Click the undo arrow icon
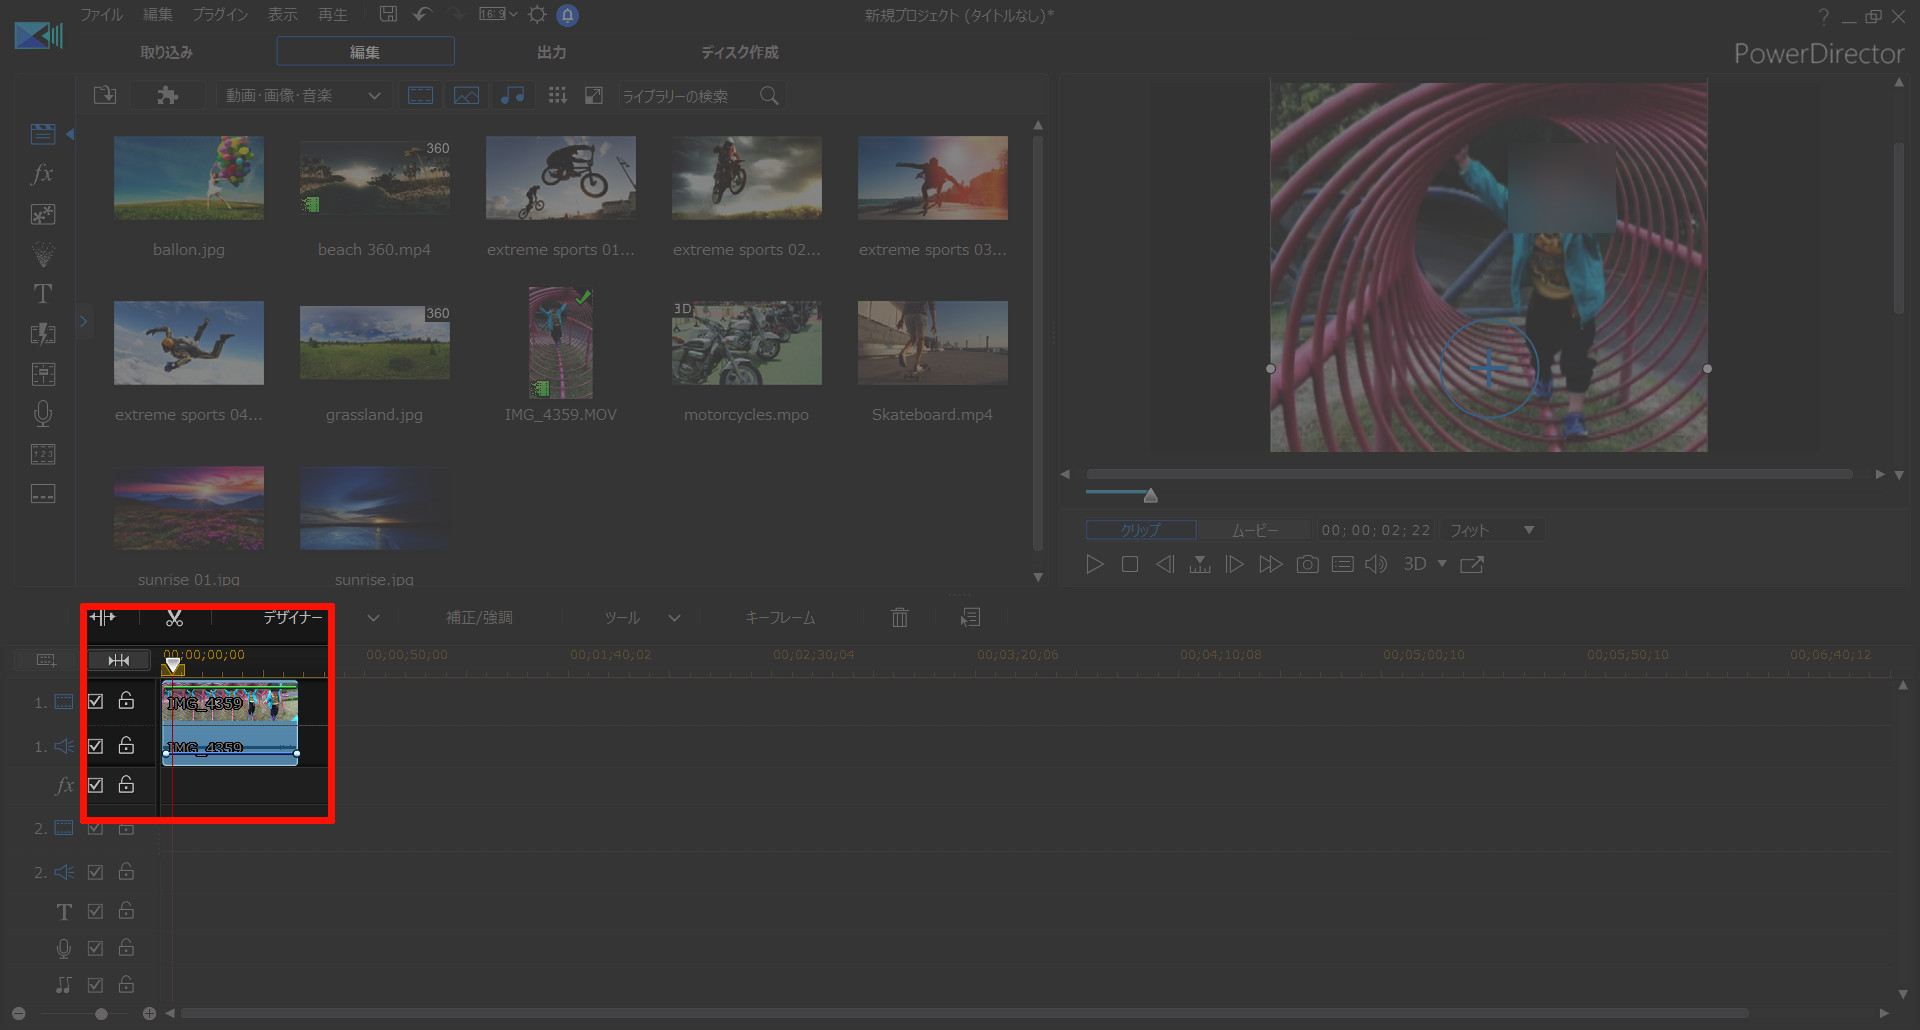 point(422,14)
